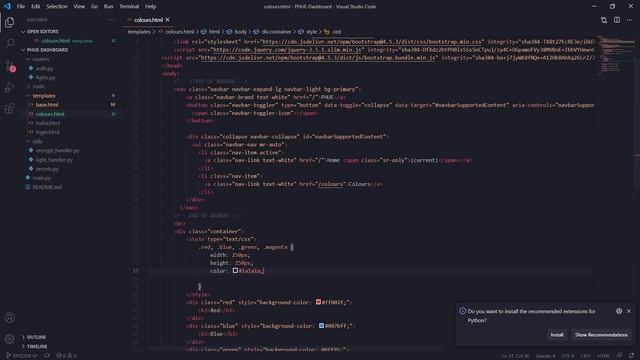Open the Explorer view in activity bar

tap(9, 22)
